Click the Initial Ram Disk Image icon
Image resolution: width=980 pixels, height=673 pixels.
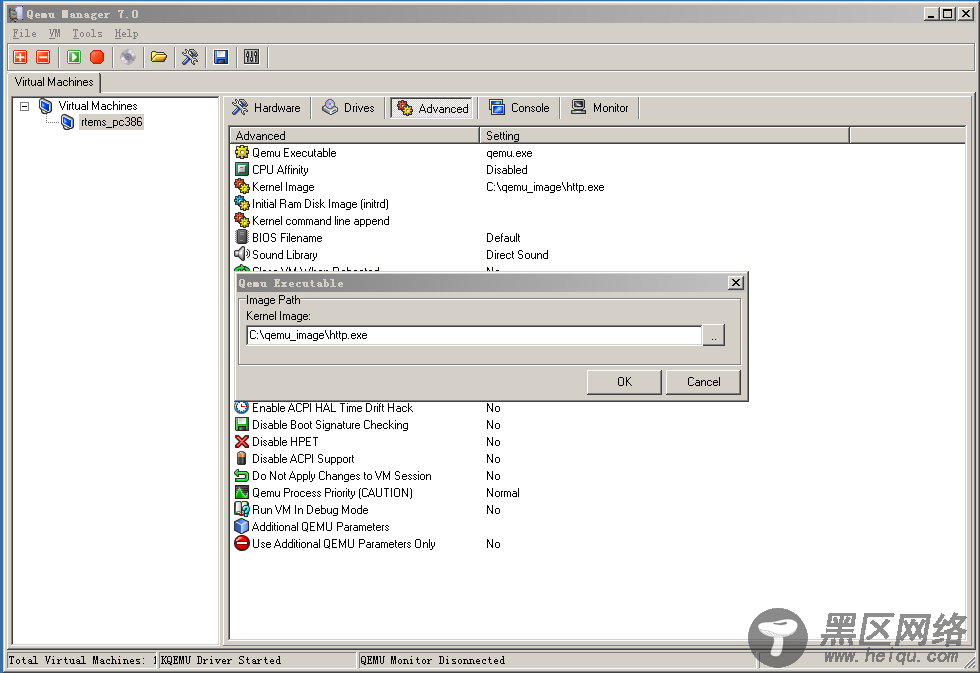pos(242,203)
